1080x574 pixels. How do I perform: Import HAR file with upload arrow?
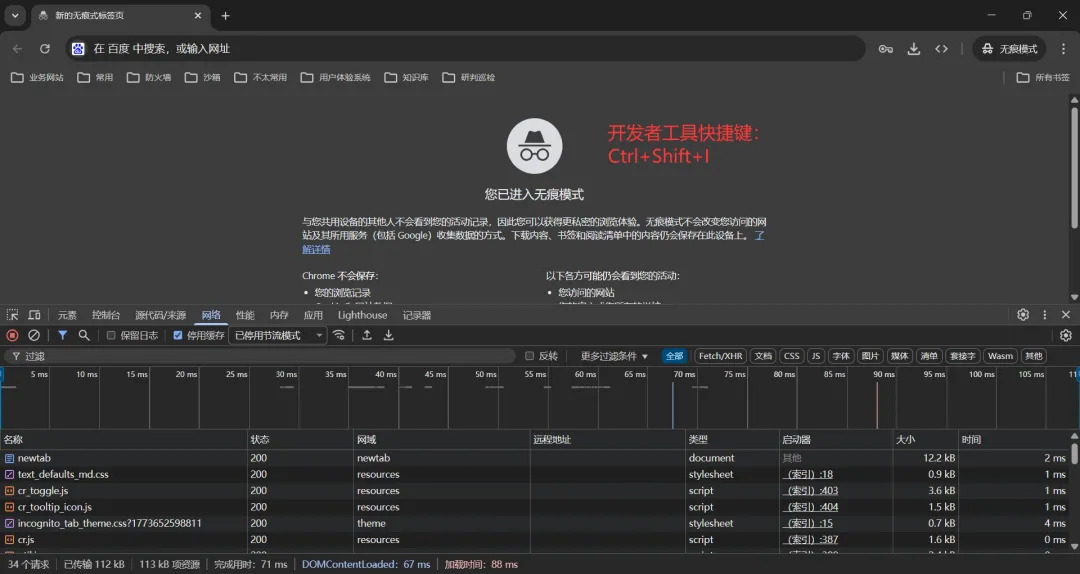(x=367, y=336)
